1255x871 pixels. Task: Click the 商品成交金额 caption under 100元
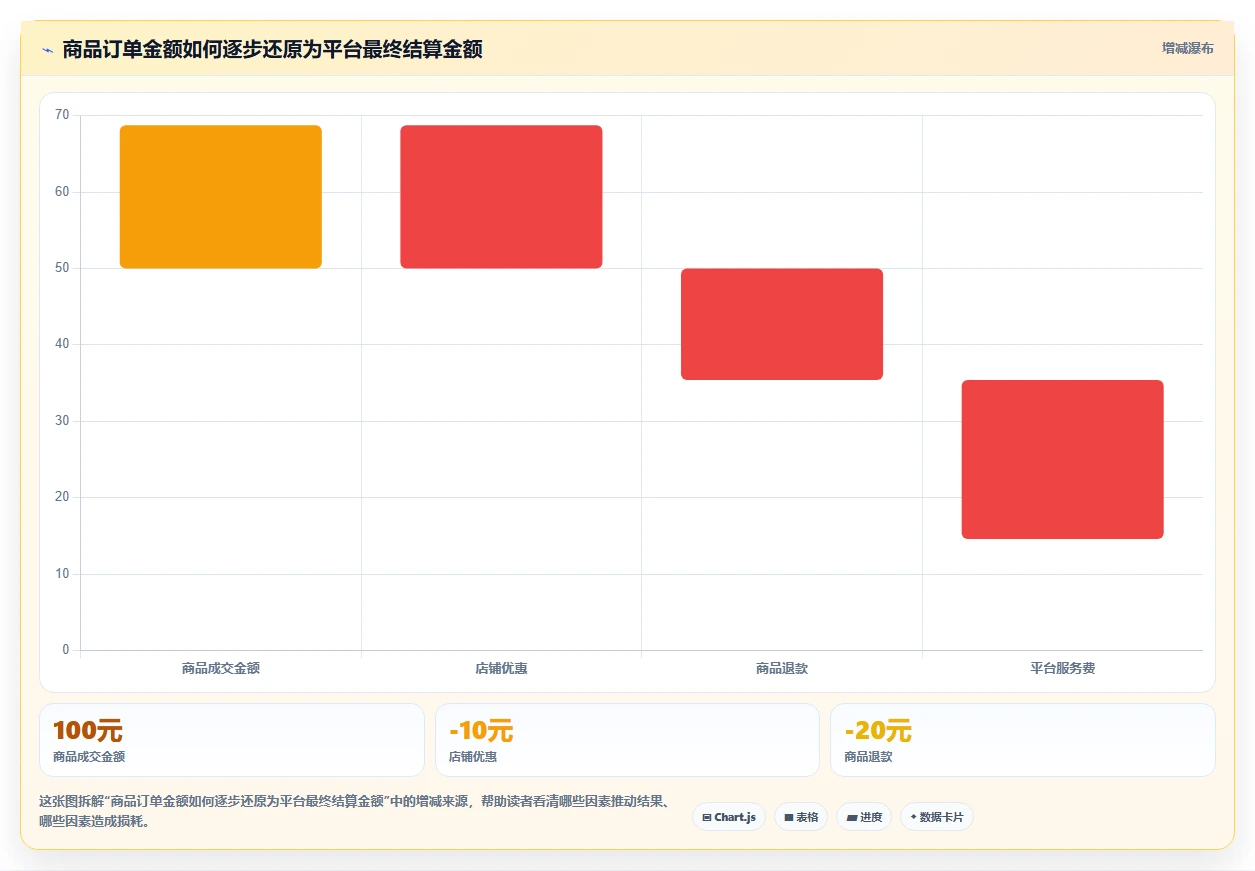pyautogui.click(x=89, y=757)
